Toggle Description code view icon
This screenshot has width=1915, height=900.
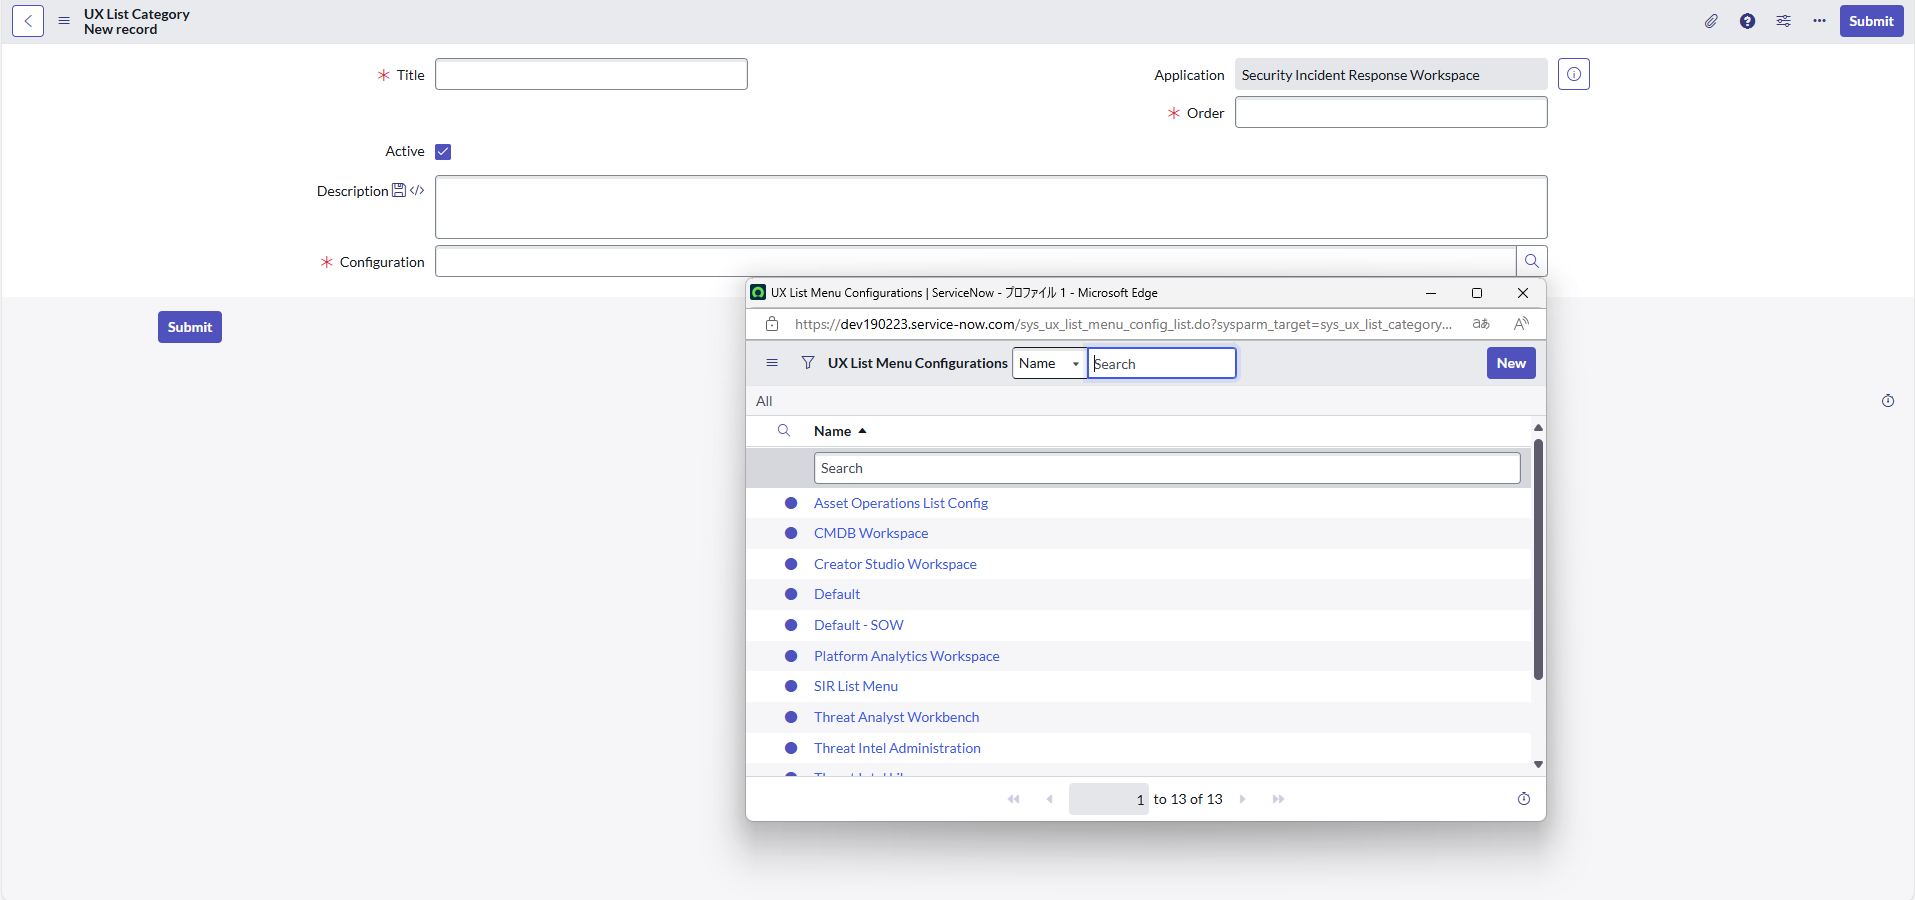click(417, 190)
